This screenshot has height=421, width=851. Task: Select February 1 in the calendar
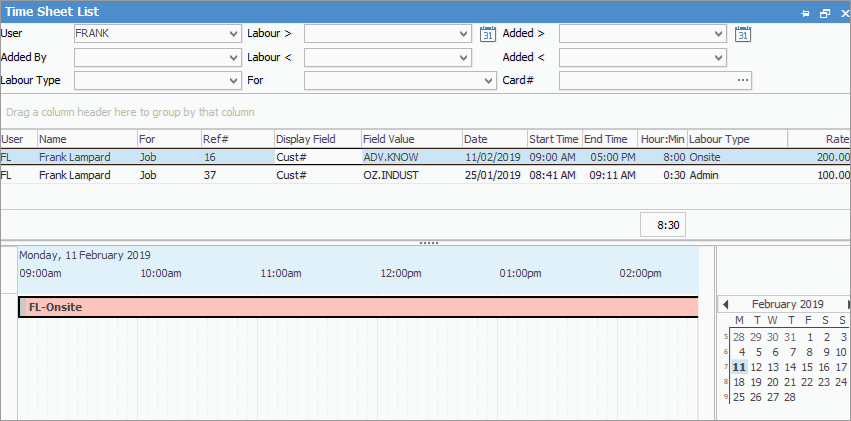[809, 337]
